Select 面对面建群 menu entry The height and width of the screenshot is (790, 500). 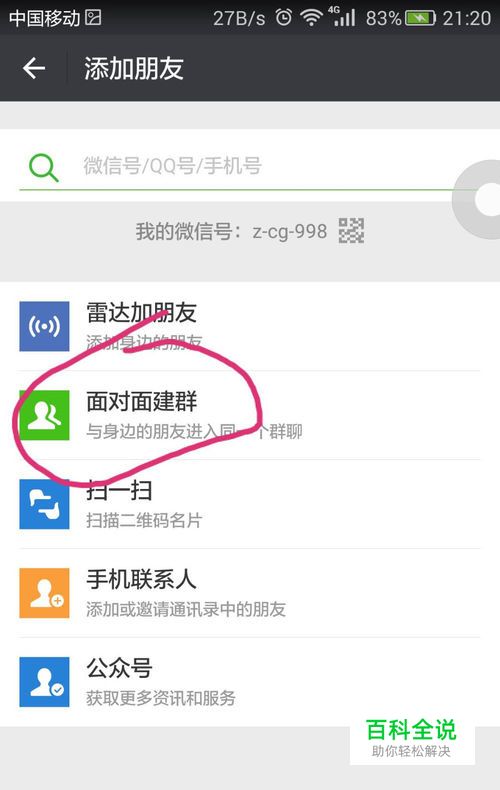tap(250, 415)
